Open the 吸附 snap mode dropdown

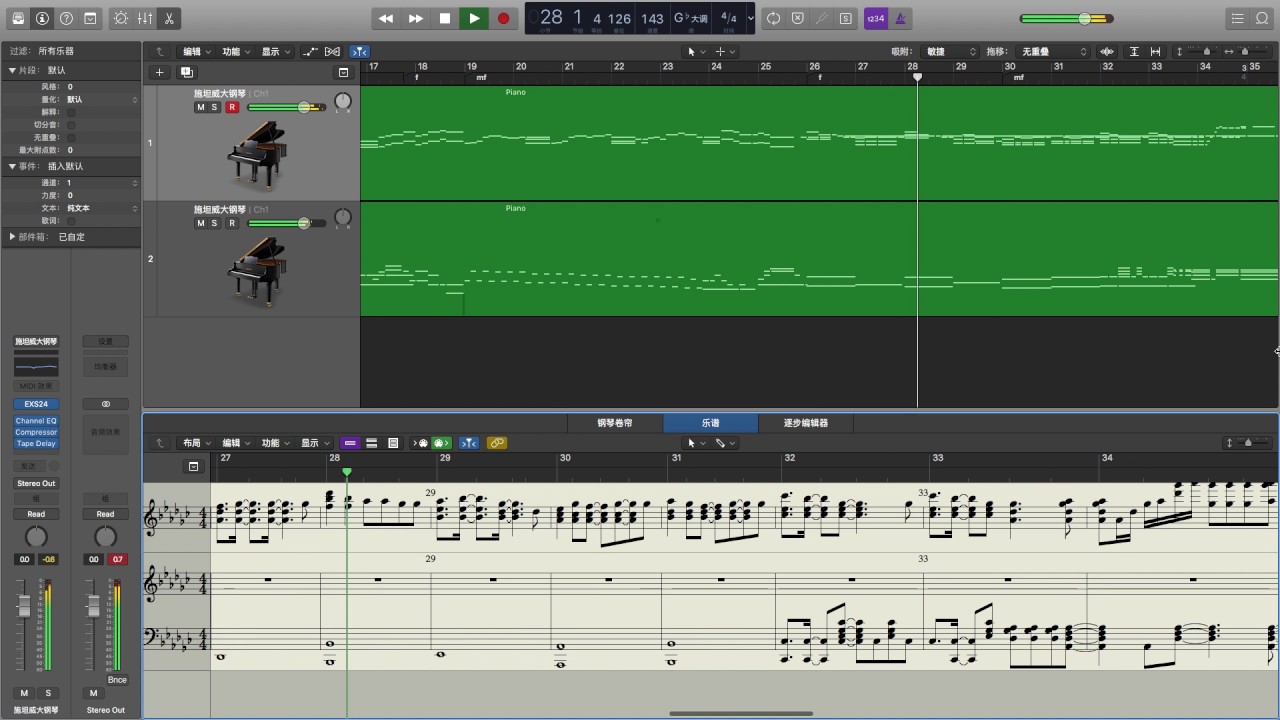951,52
